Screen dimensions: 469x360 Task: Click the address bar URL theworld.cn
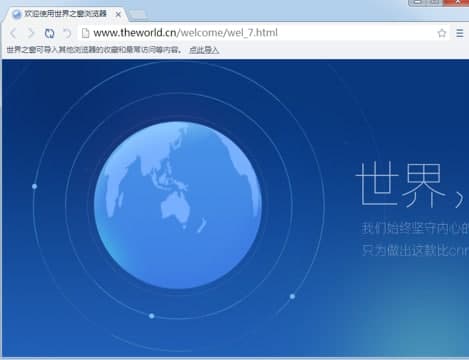coord(185,33)
